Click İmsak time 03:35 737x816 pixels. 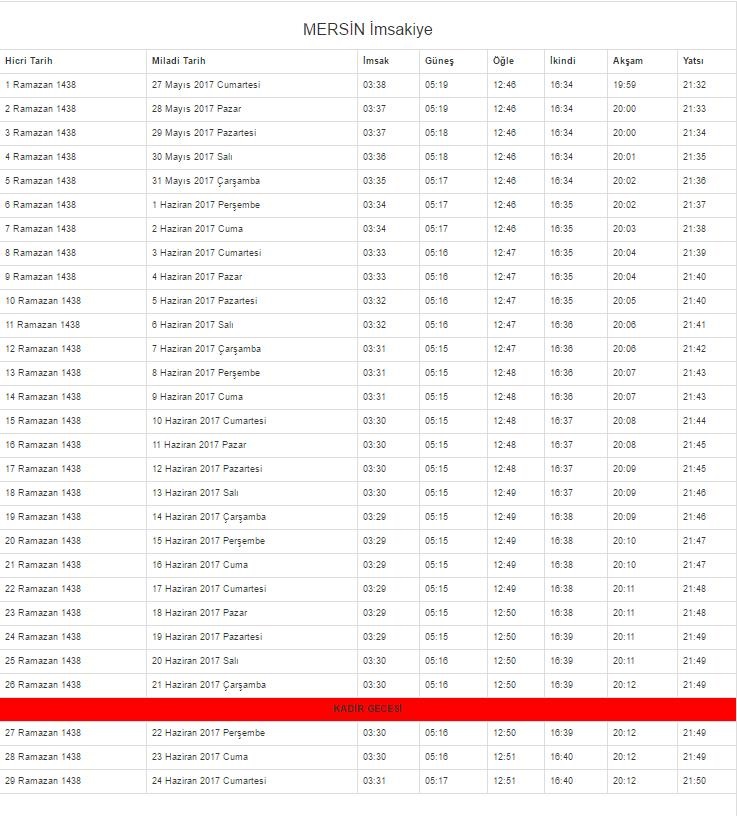pos(374,181)
